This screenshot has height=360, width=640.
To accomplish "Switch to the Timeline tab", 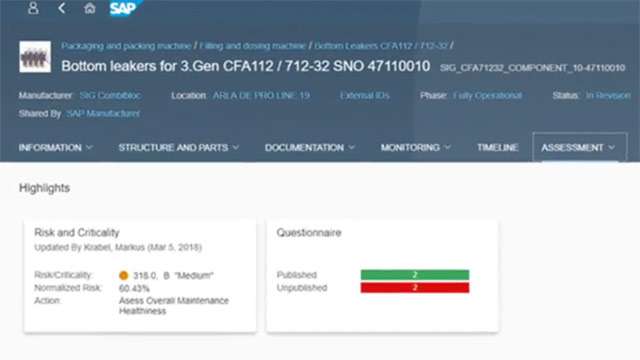I will [498, 148].
